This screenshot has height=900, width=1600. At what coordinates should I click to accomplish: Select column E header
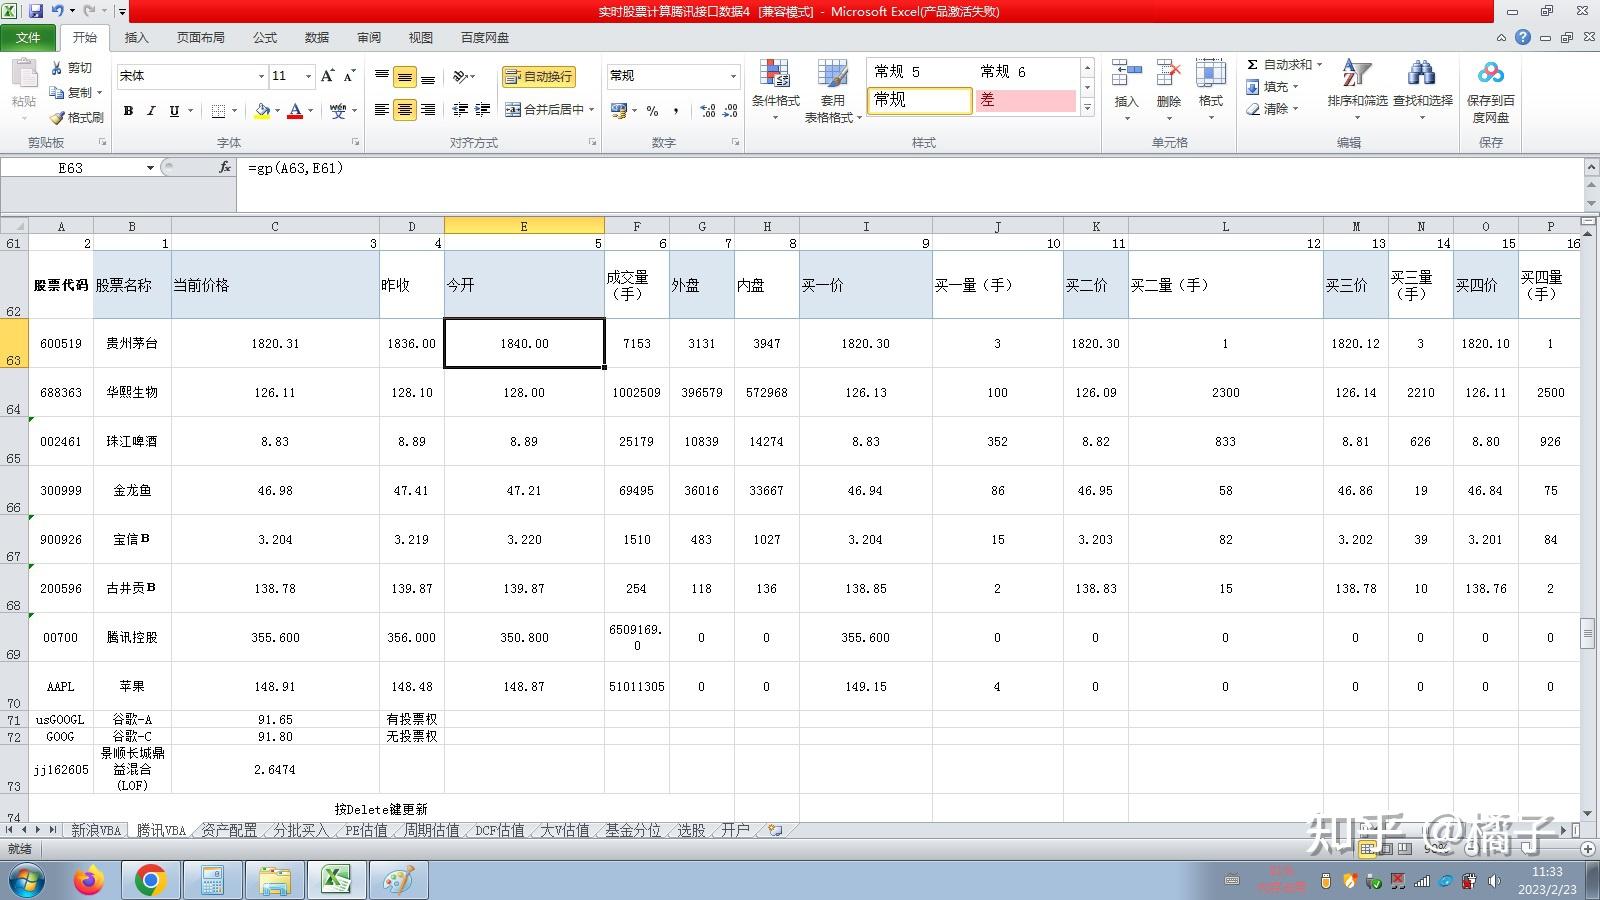524,227
